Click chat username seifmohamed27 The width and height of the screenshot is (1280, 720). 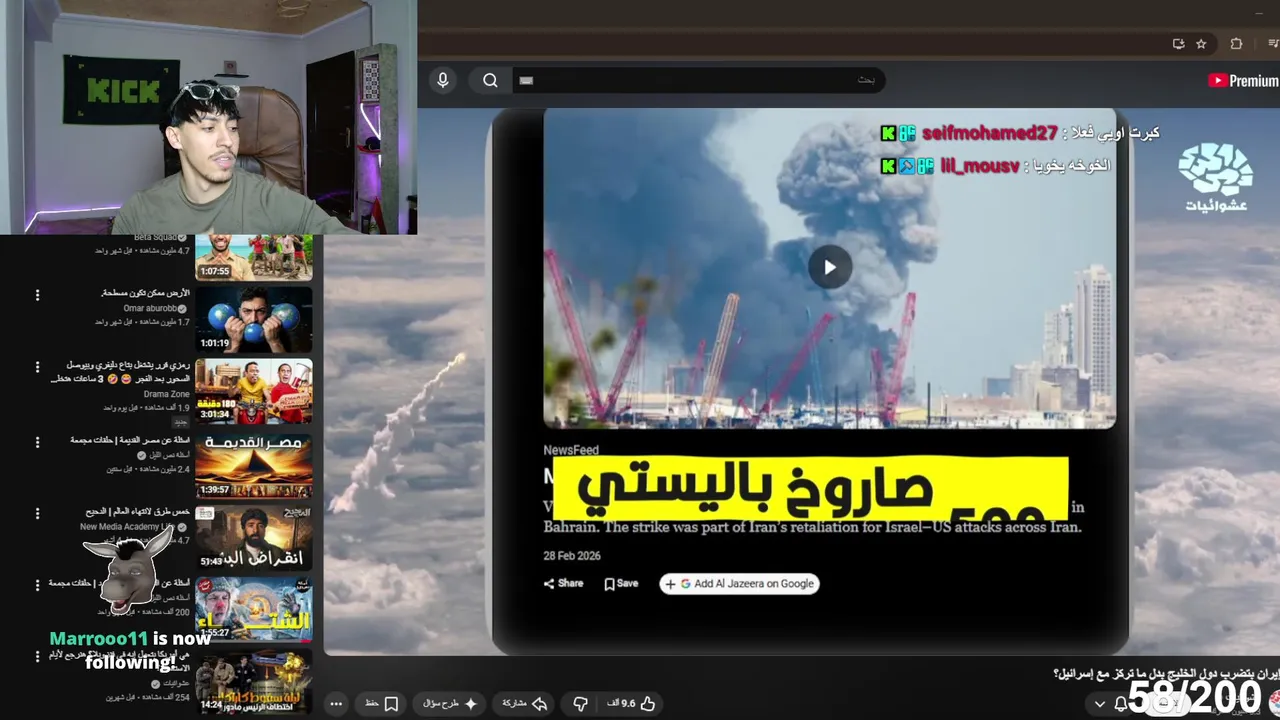click(x=989, y=133)
